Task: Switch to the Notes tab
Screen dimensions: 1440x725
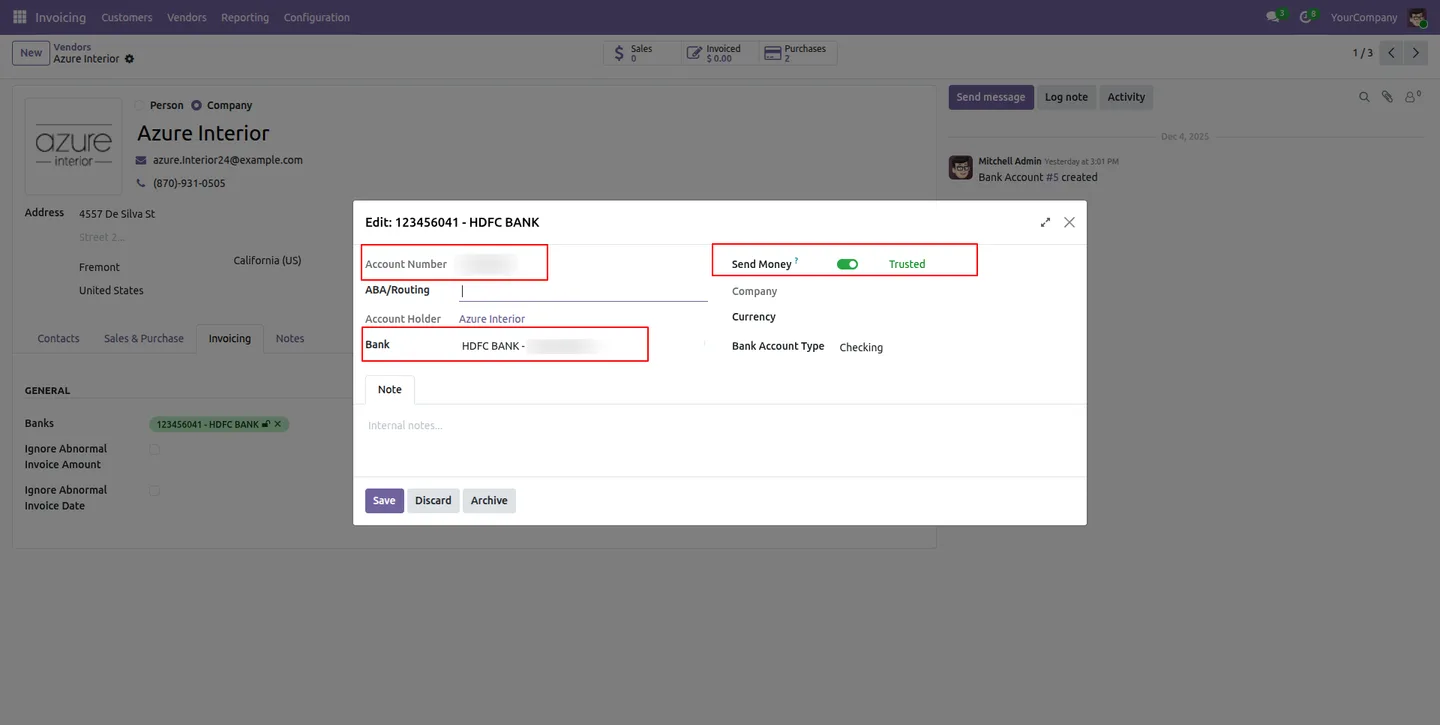Action: [x=290, y=338]
